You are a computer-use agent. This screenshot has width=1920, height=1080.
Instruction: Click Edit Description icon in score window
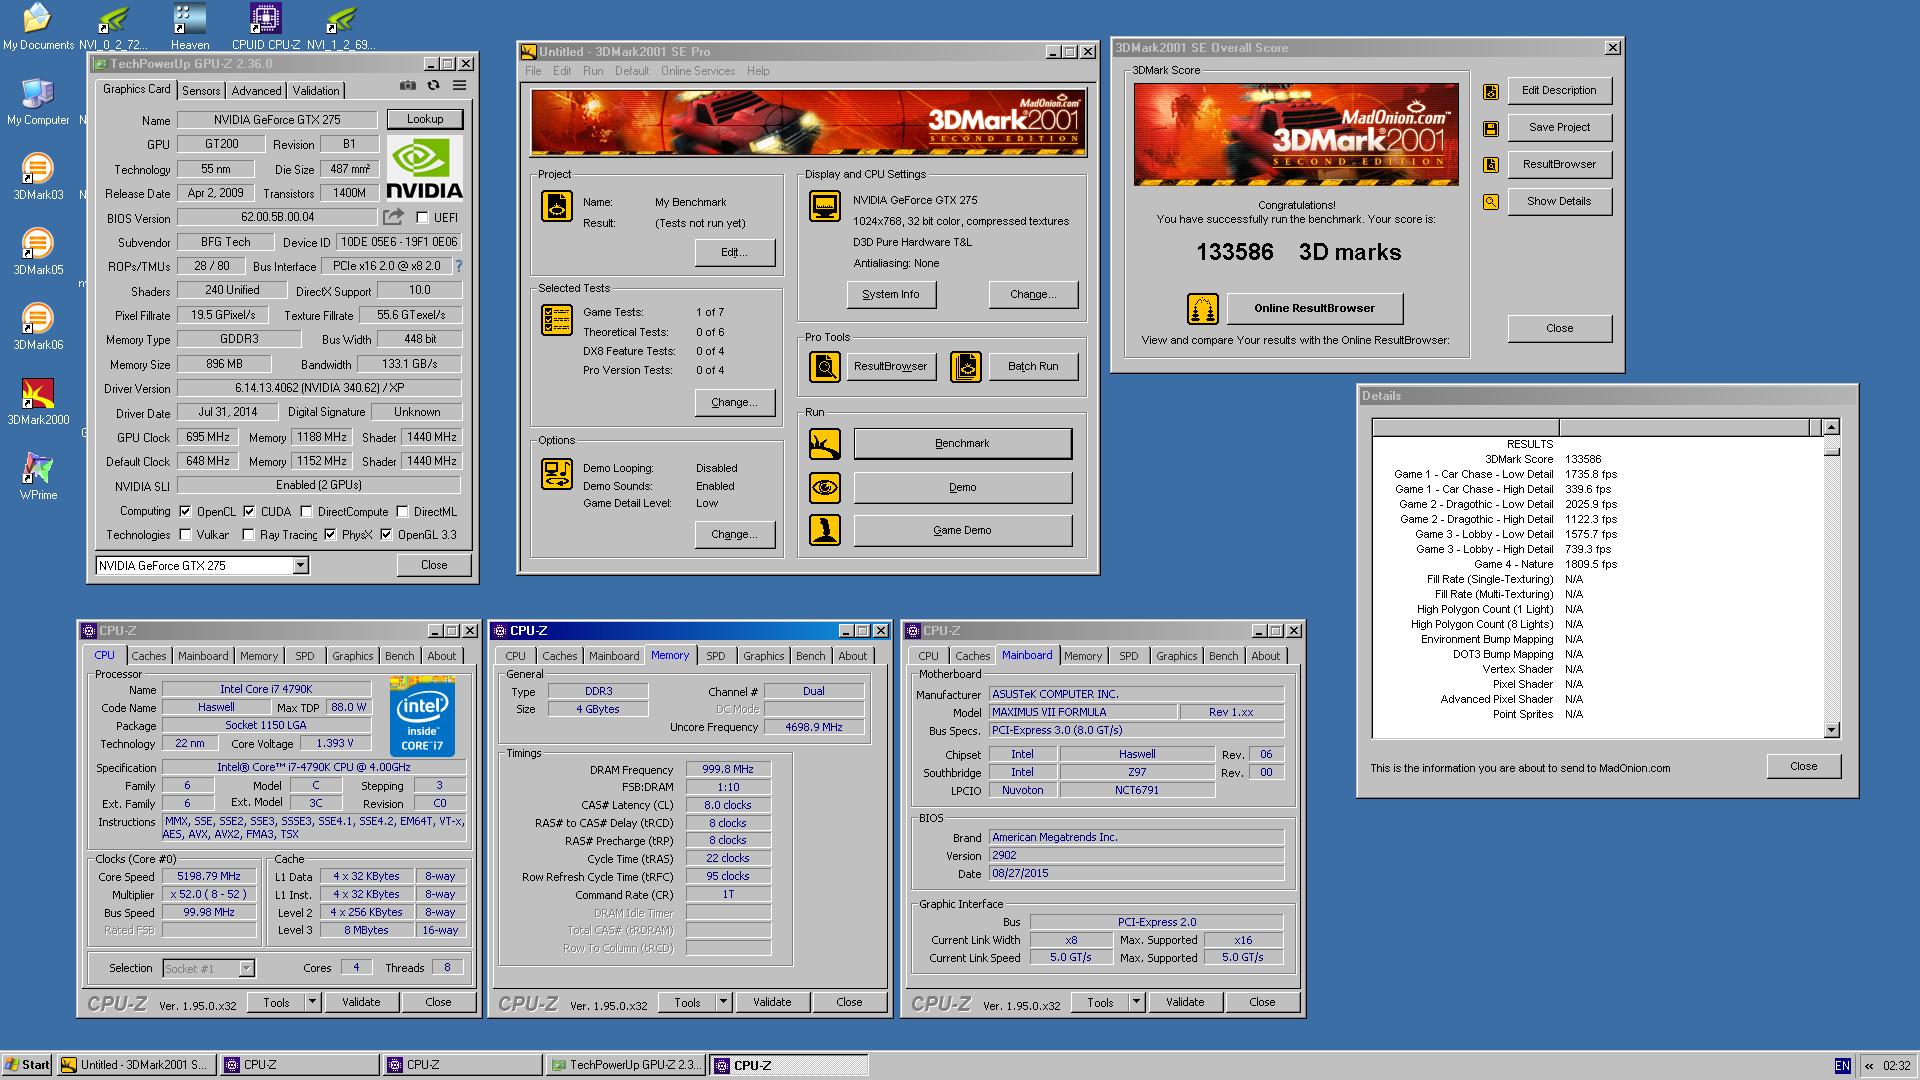[x=1491, y=92]
